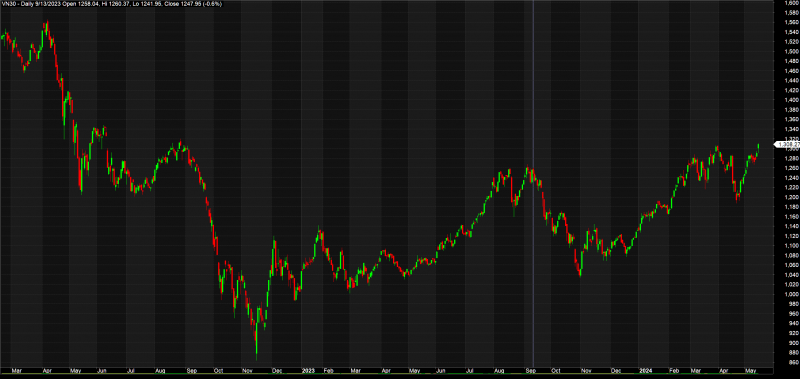Screen dimensions: 800x379
Task: Click the 1,000 price axis label
Action: tap(793, 294)
